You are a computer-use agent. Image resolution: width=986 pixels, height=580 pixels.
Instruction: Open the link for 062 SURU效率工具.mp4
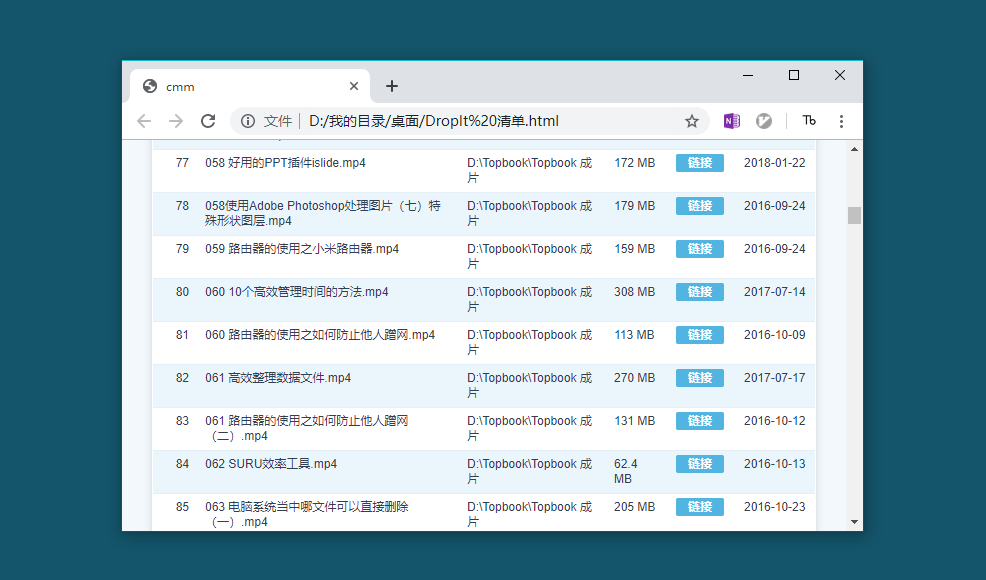(x=699, y=463)
